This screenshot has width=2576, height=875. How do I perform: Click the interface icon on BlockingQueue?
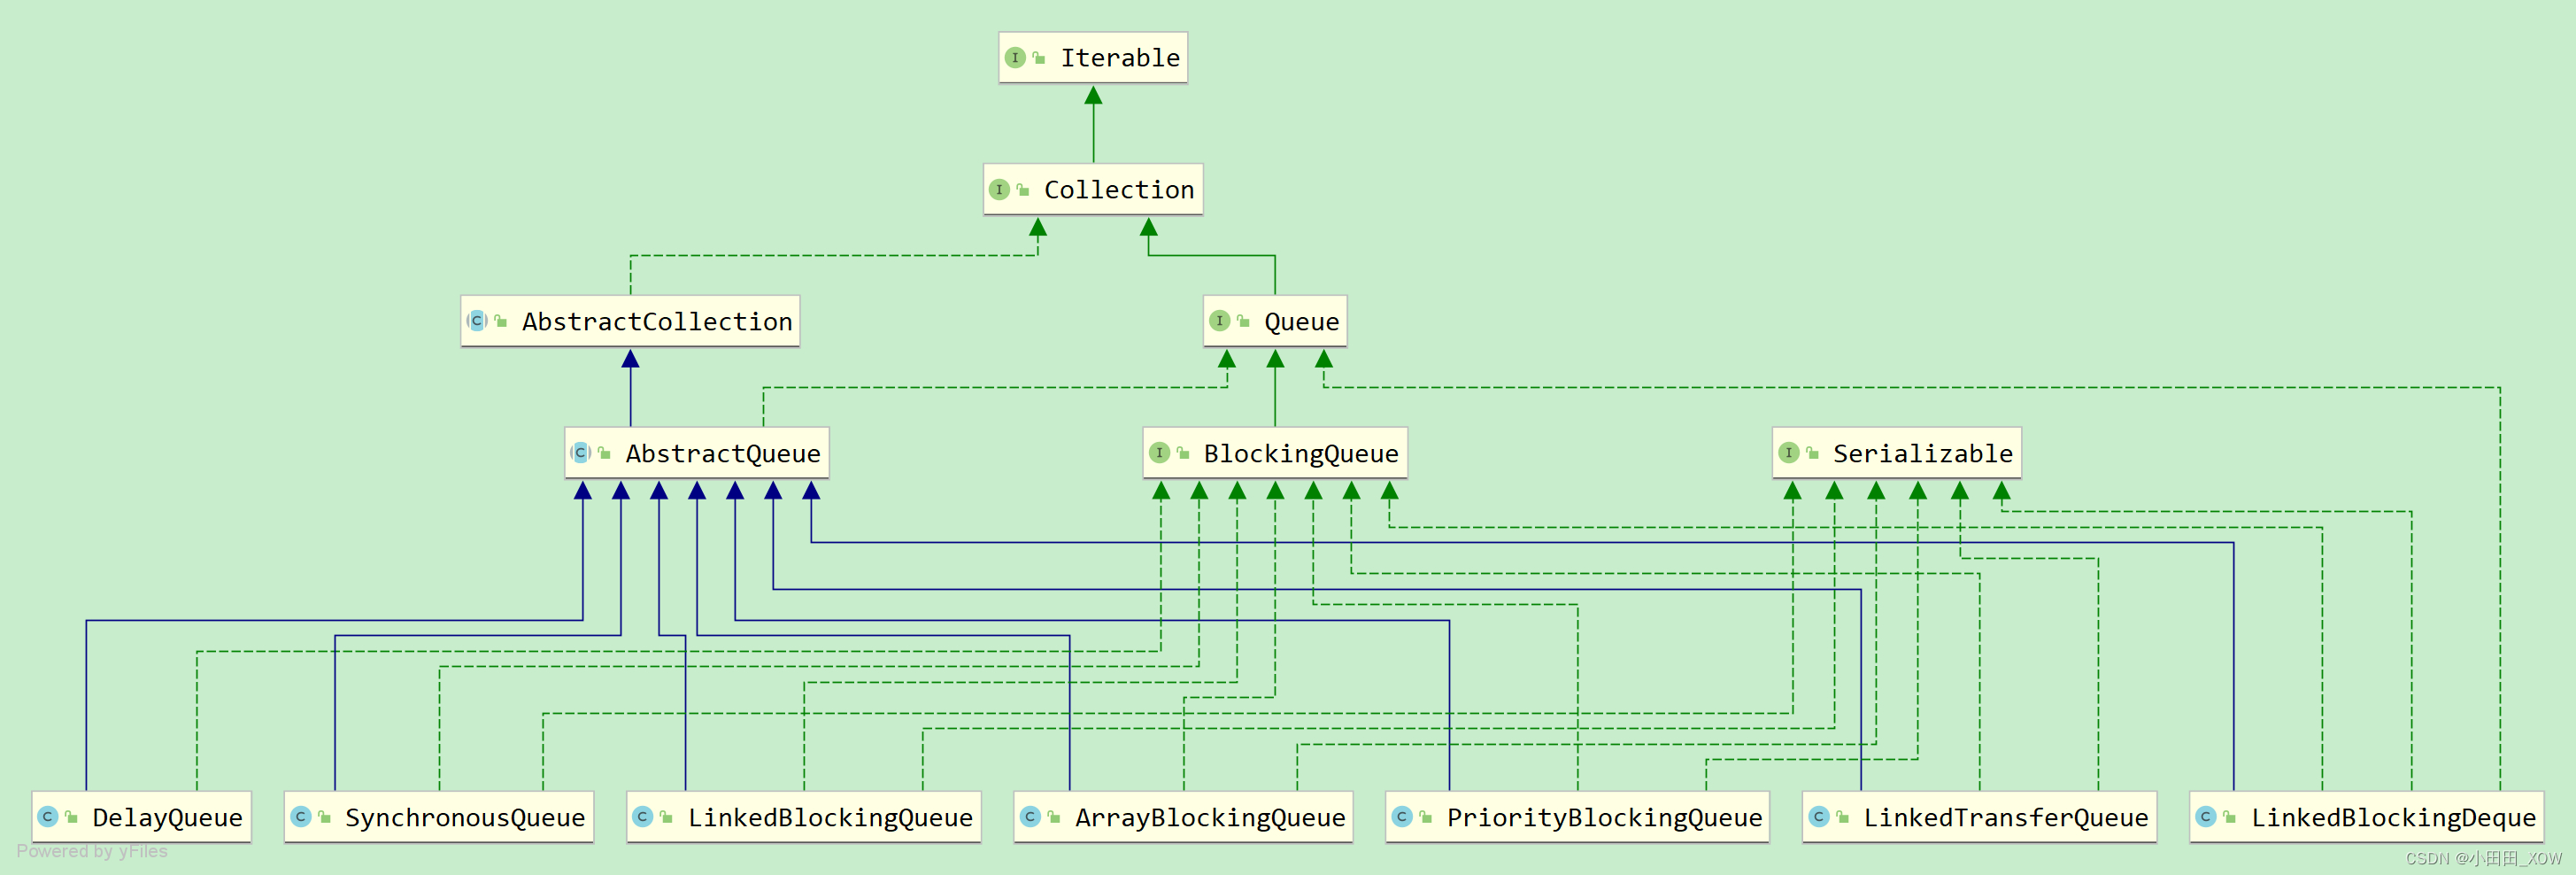[1160, 452]
